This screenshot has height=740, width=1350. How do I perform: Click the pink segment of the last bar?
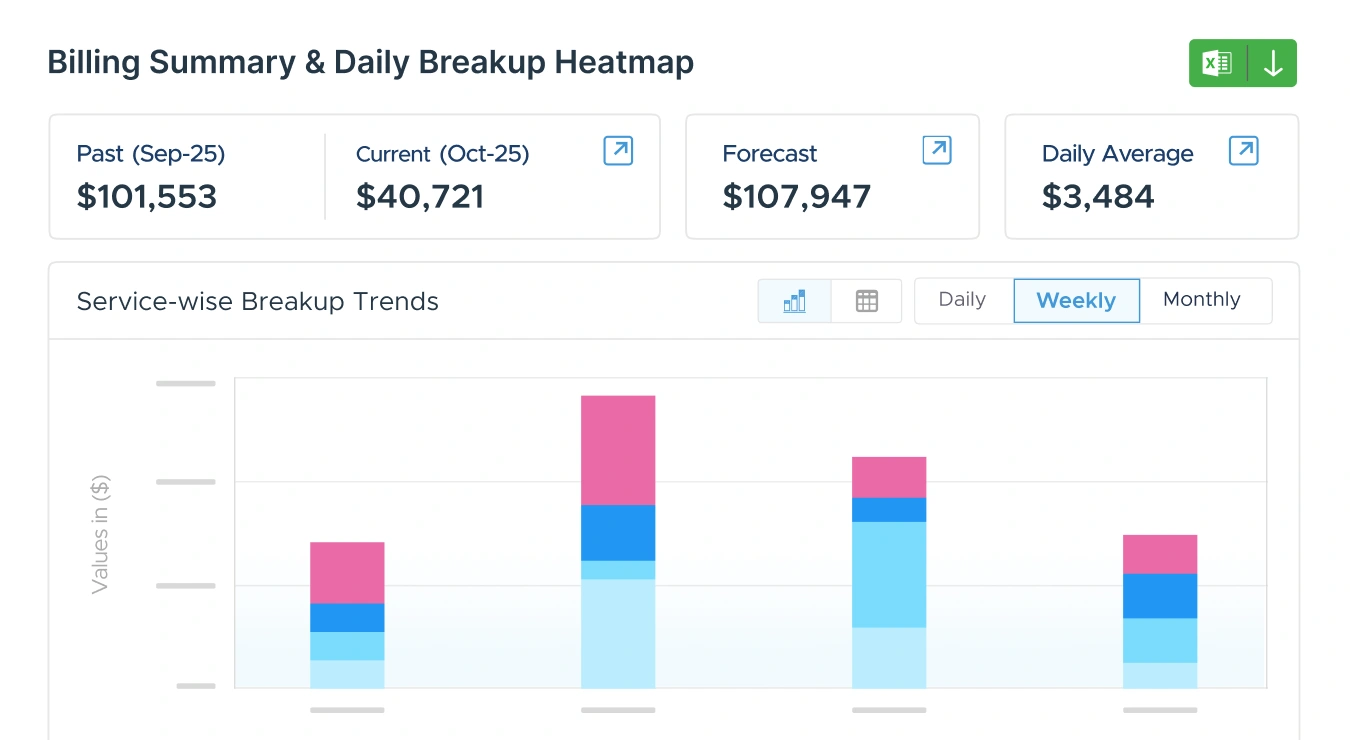pos(1160,554)
